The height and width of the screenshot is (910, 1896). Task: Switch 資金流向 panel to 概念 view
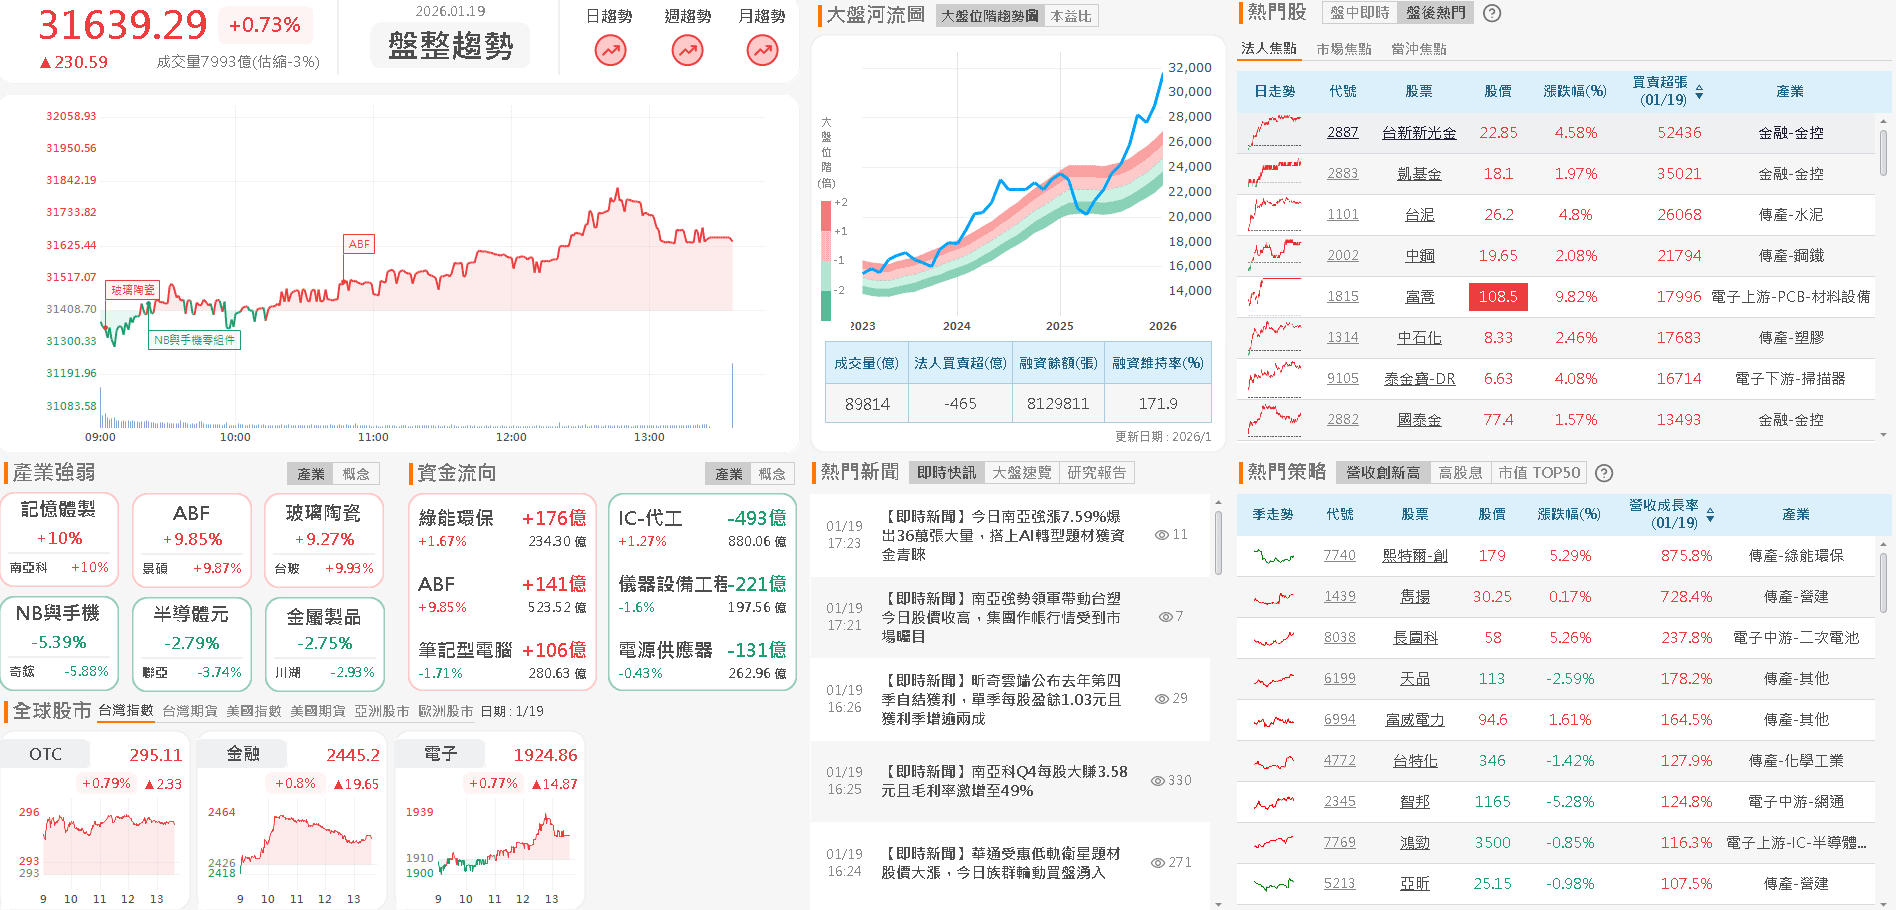773,473
